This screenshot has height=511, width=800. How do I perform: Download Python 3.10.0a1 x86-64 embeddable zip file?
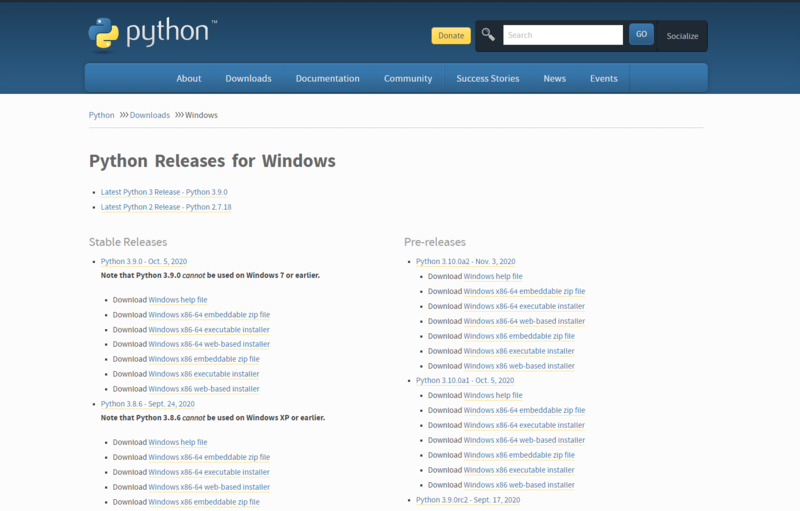pos(524,410)
